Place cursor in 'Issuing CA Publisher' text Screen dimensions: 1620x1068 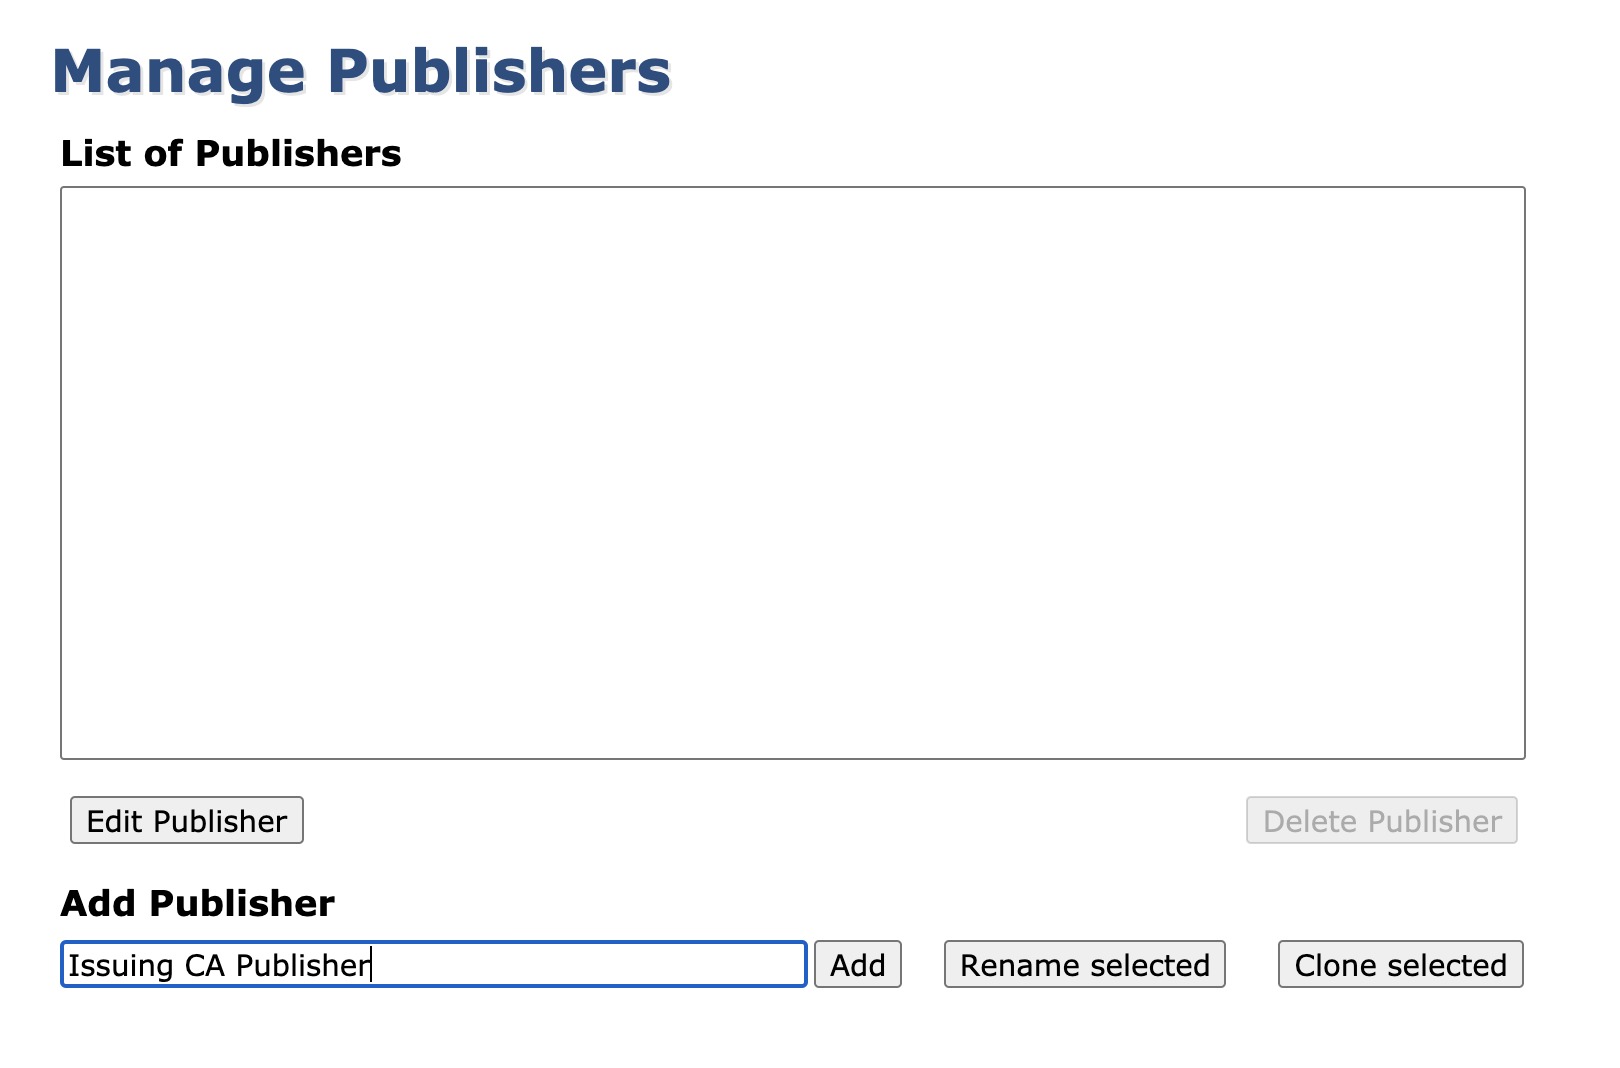coord(219,966)
